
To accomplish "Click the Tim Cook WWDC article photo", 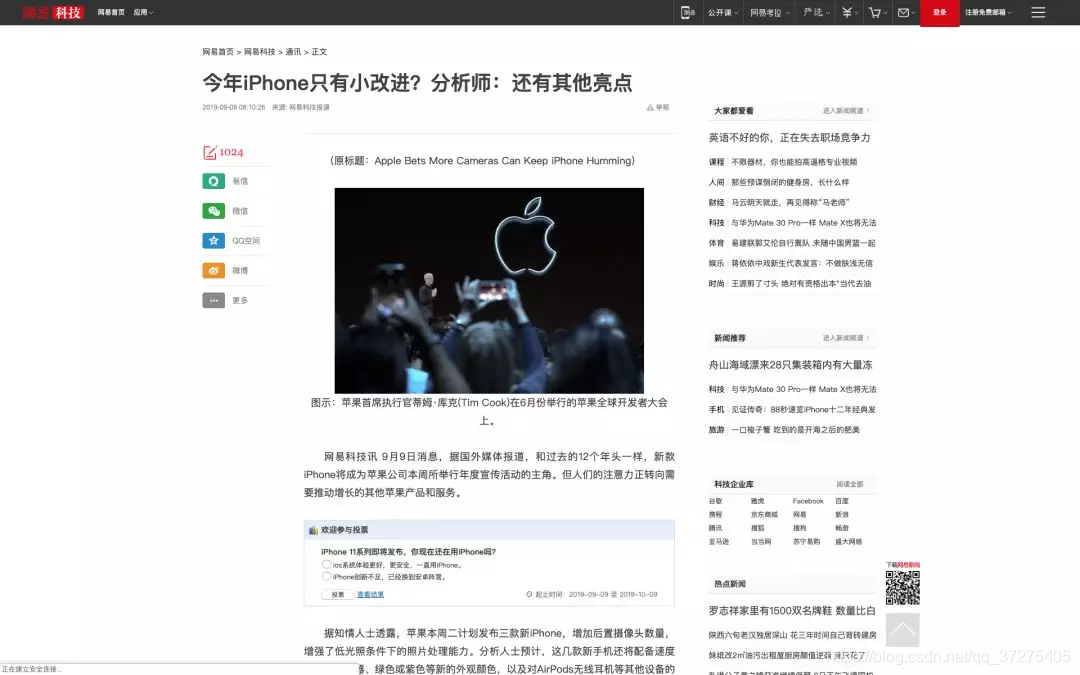I will (489, 291).
